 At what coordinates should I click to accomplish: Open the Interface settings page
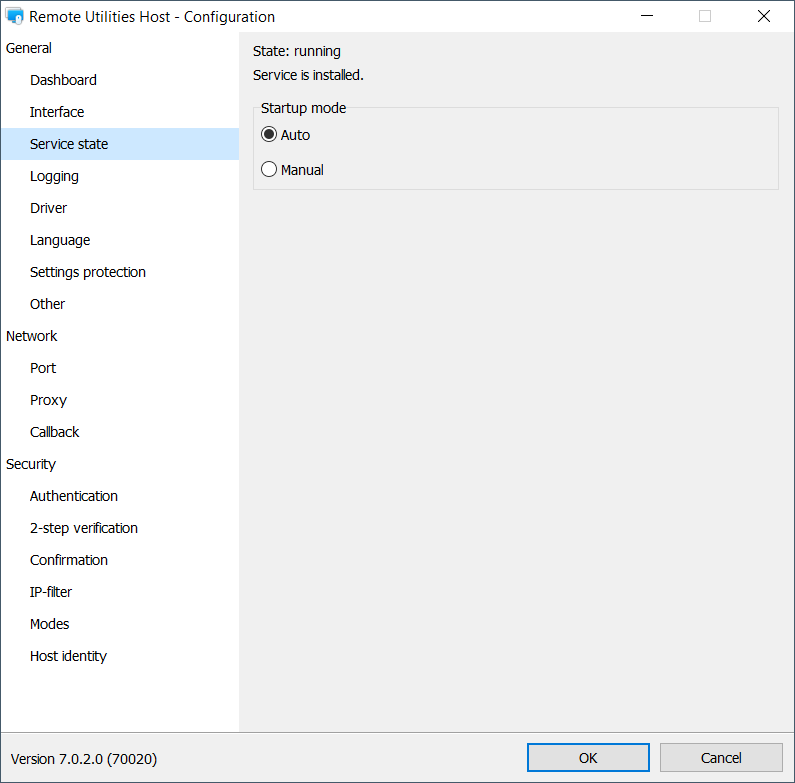pyautogui.click(x=120, y=112)
